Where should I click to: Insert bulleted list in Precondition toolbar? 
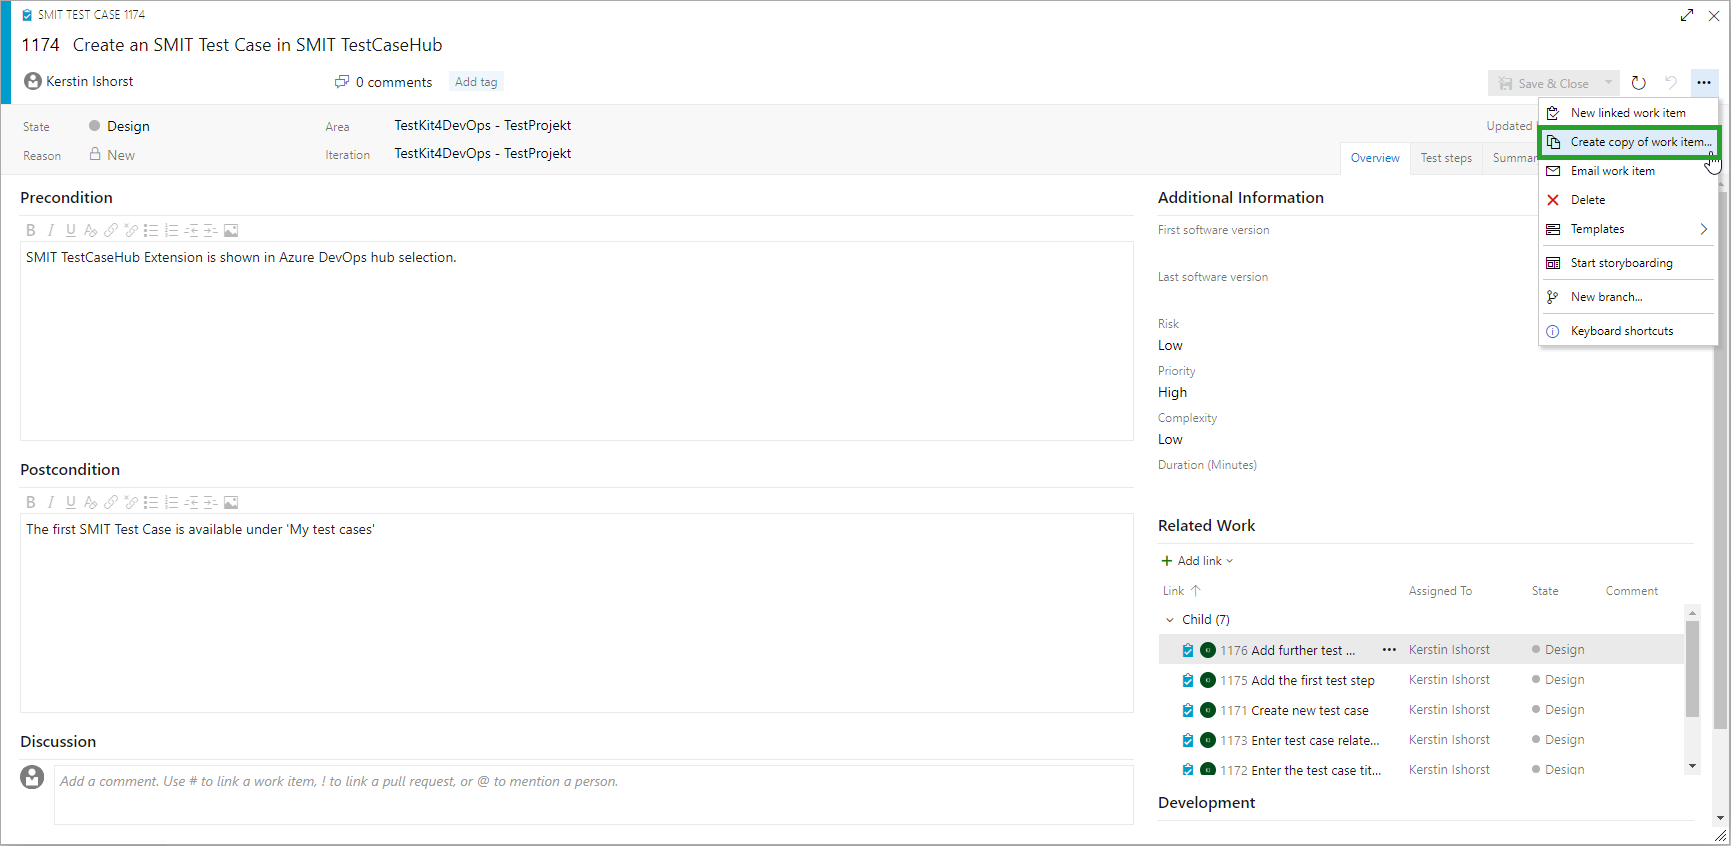(x=151, y=231)
